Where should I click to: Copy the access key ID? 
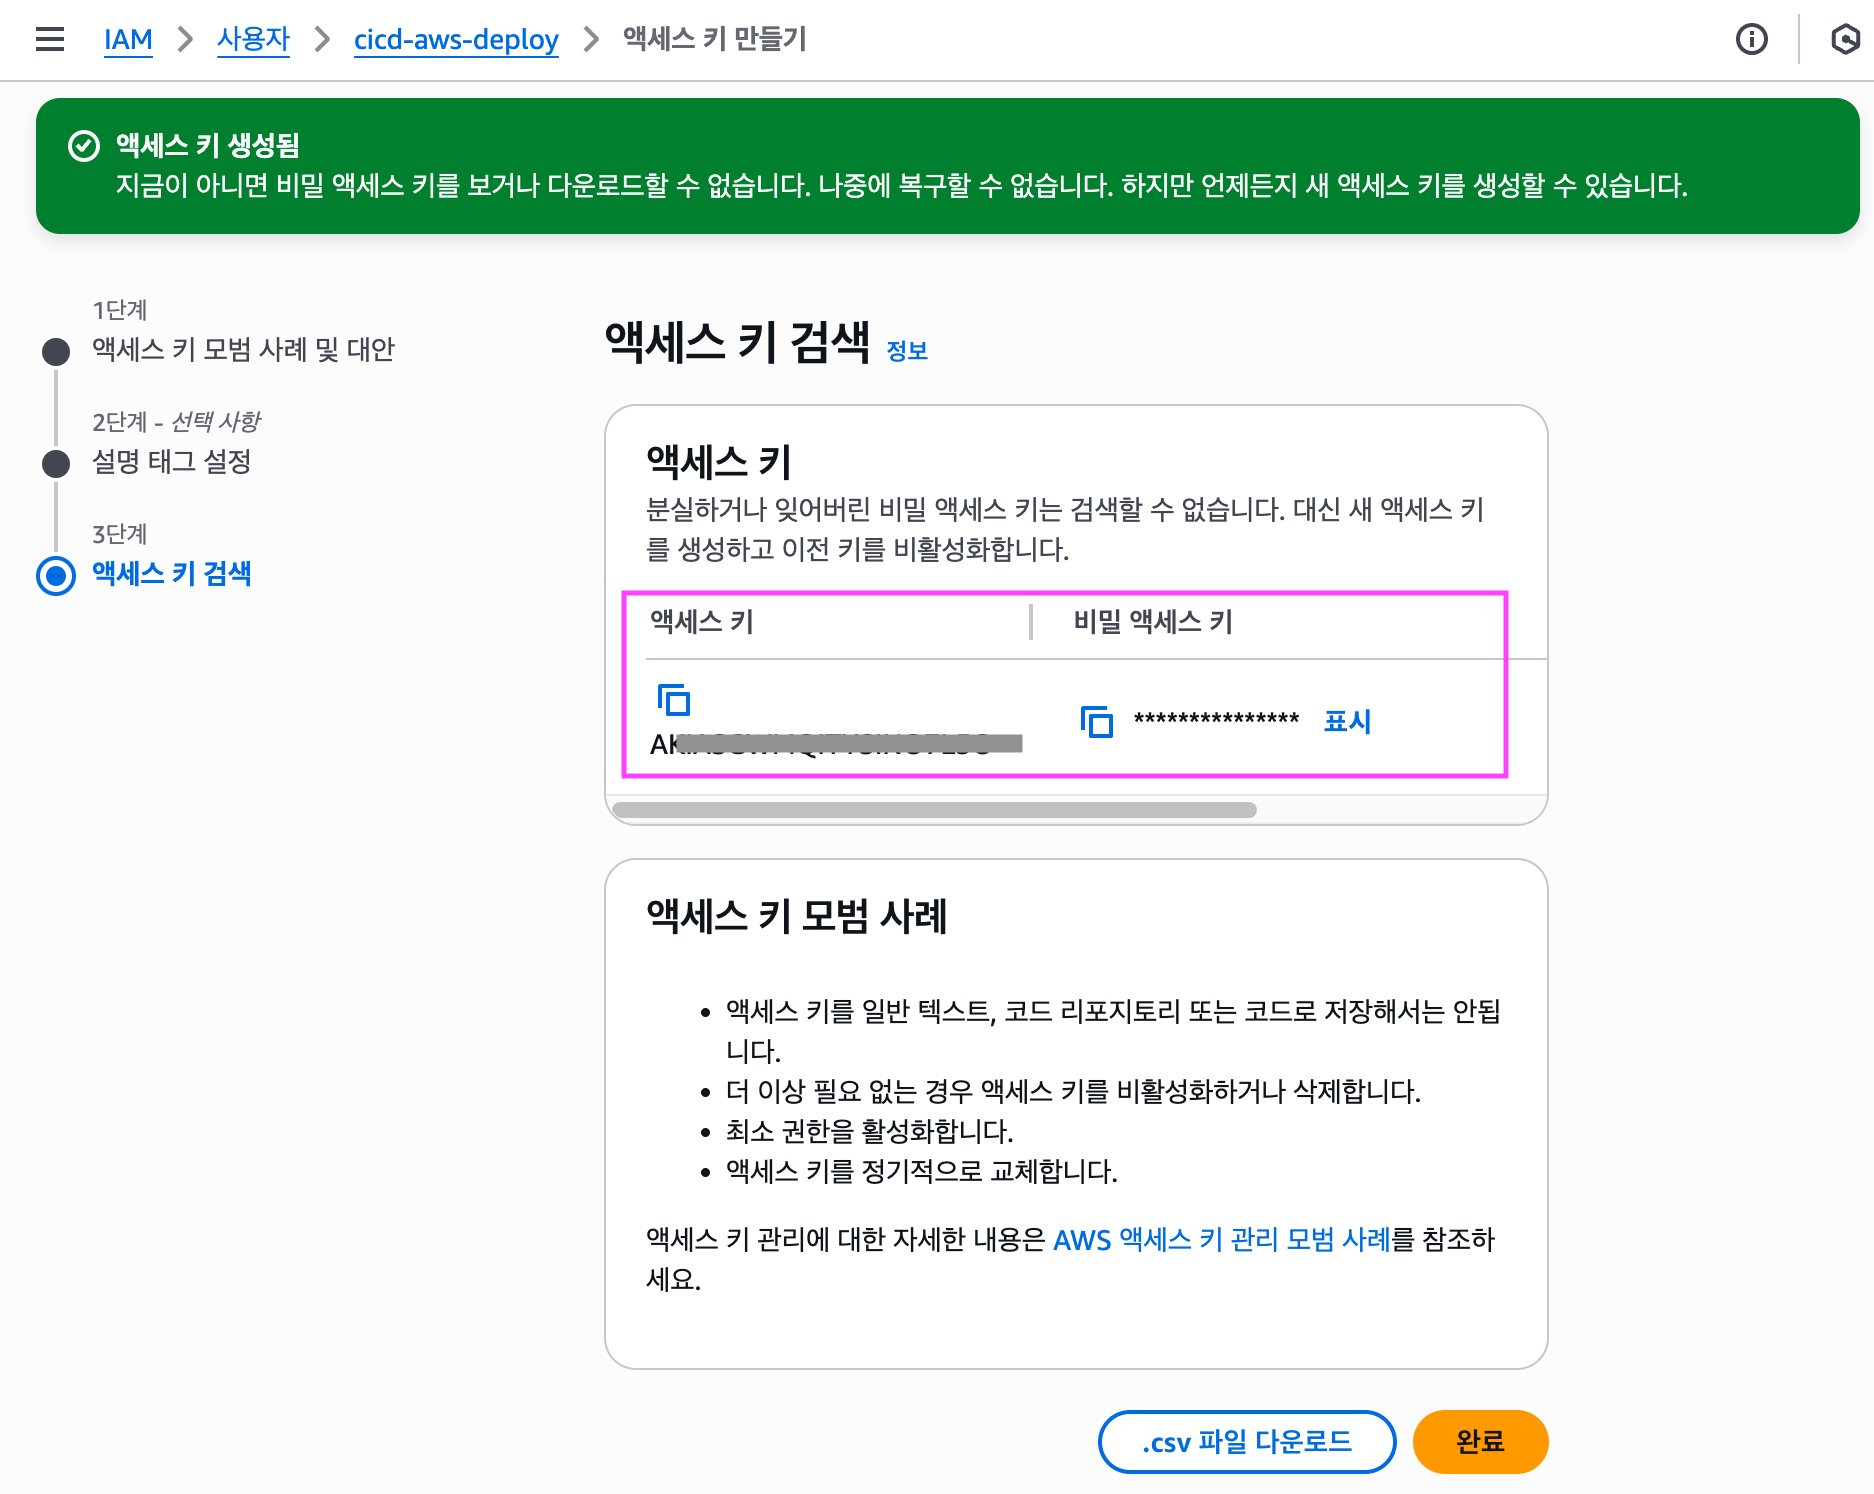click(x=674, y=700)
